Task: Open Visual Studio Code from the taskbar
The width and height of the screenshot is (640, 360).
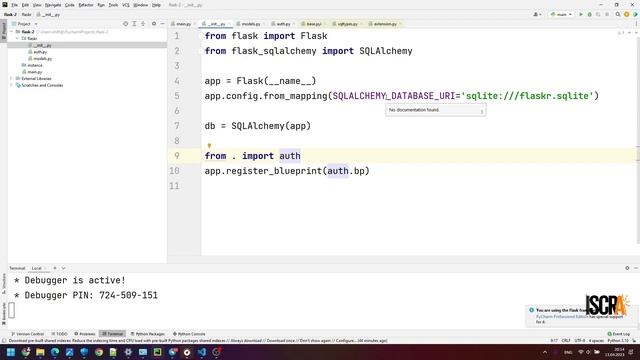Action: click(202, 352)
